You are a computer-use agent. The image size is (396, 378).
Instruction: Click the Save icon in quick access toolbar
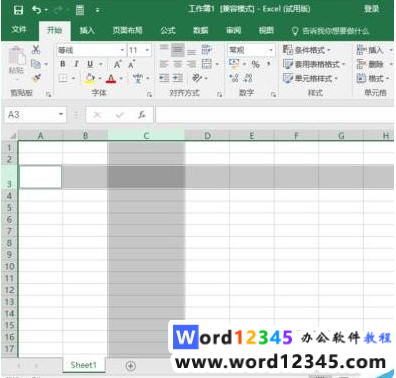tap(18, 10)
